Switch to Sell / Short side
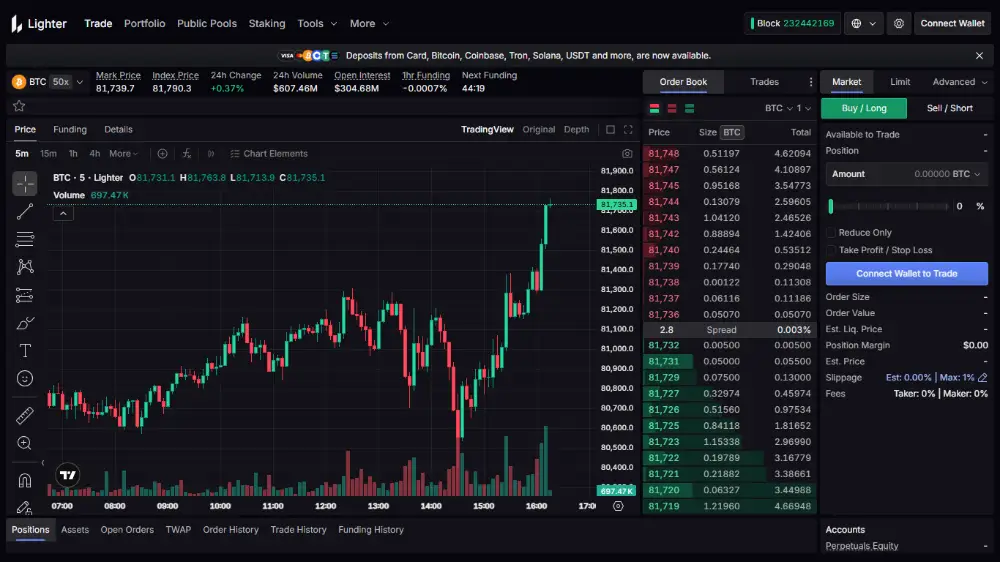The image size is (1000, 562). point(950,108)
